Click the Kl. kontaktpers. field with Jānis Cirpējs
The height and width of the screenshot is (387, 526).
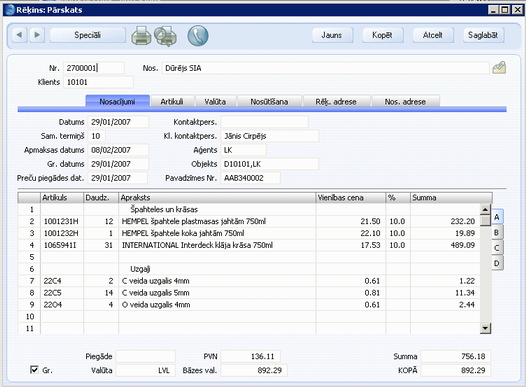click(x=270, y=136)
